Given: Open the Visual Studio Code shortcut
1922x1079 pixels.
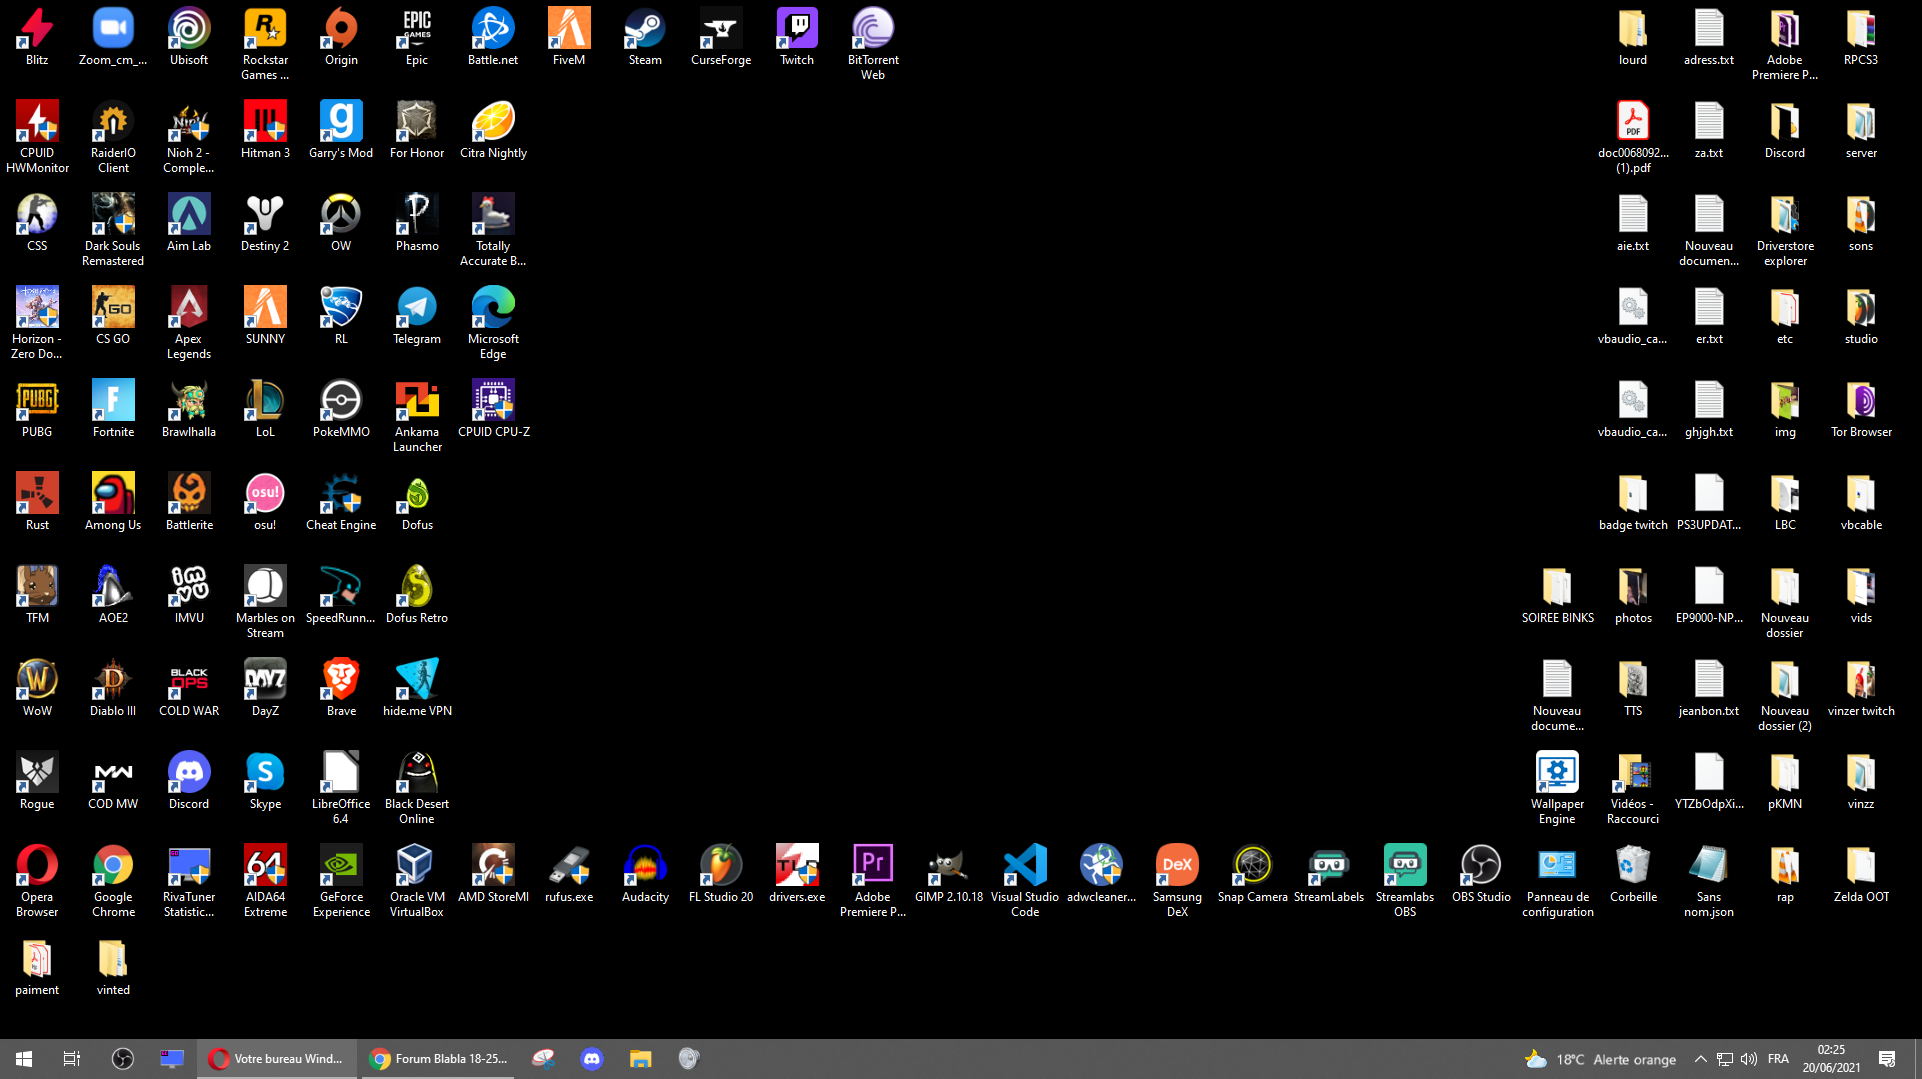Looking at the screenshot, I should (1025, 882).
